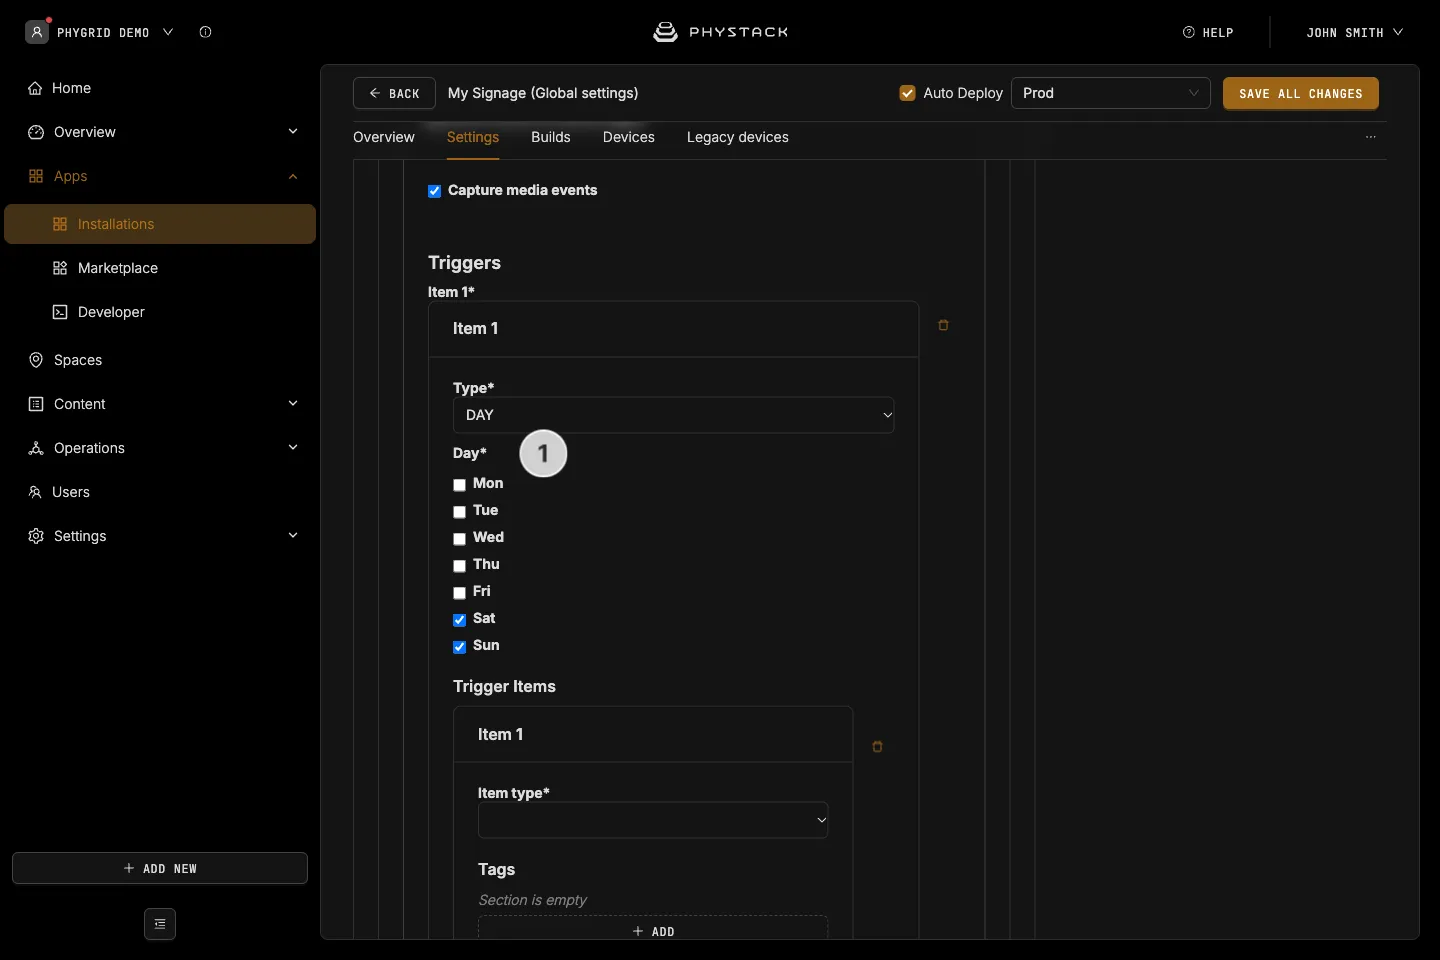The height and width of the screenshot is (960, 1440).
Task: Click the Back button
Action: [x=394, y=93]
